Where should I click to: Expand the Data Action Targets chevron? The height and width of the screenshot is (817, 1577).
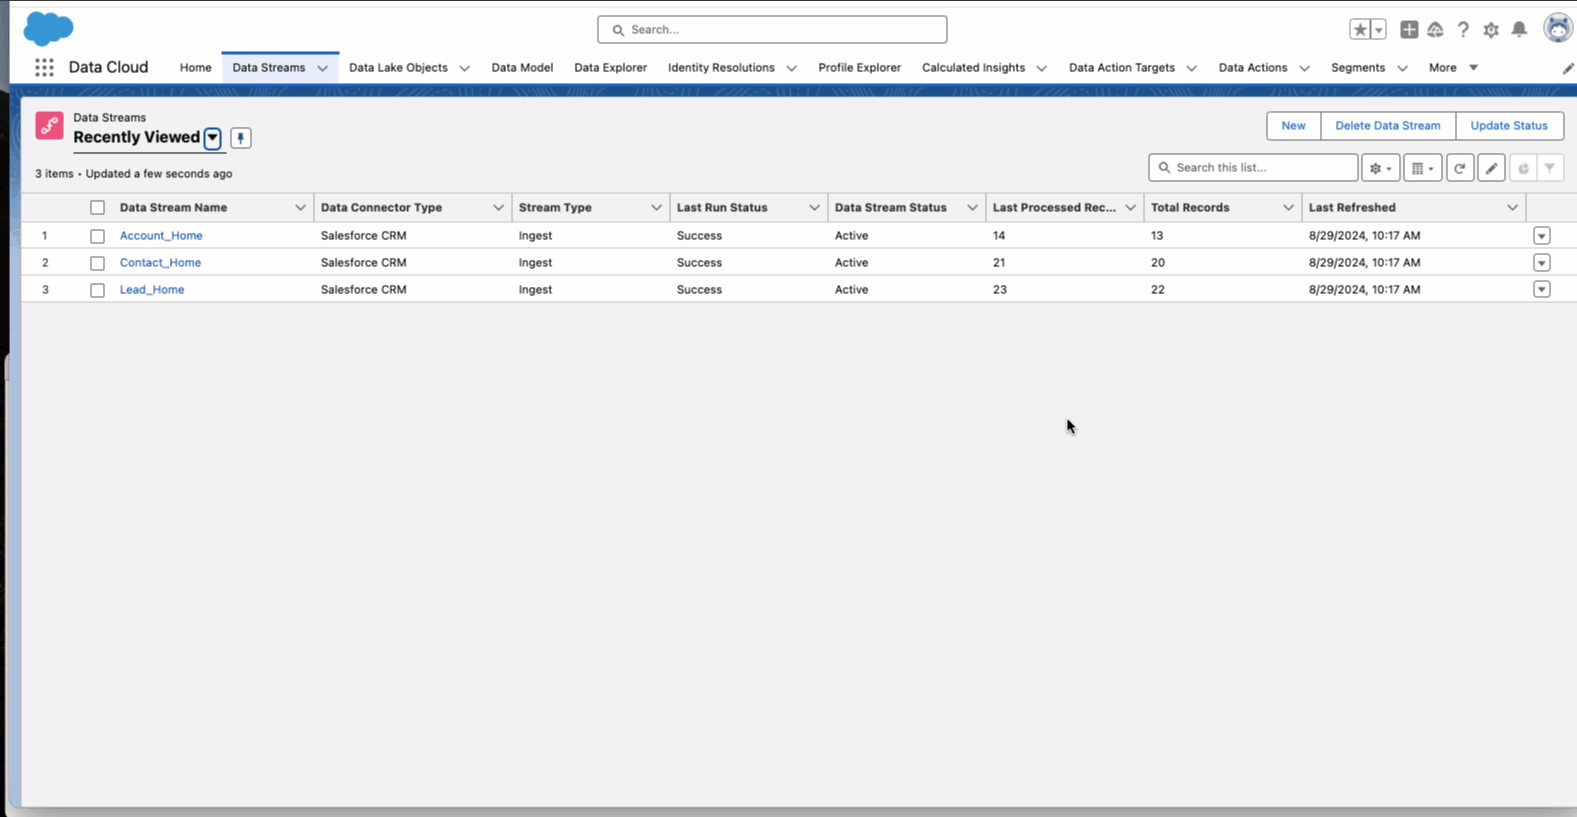[1191, 68]
